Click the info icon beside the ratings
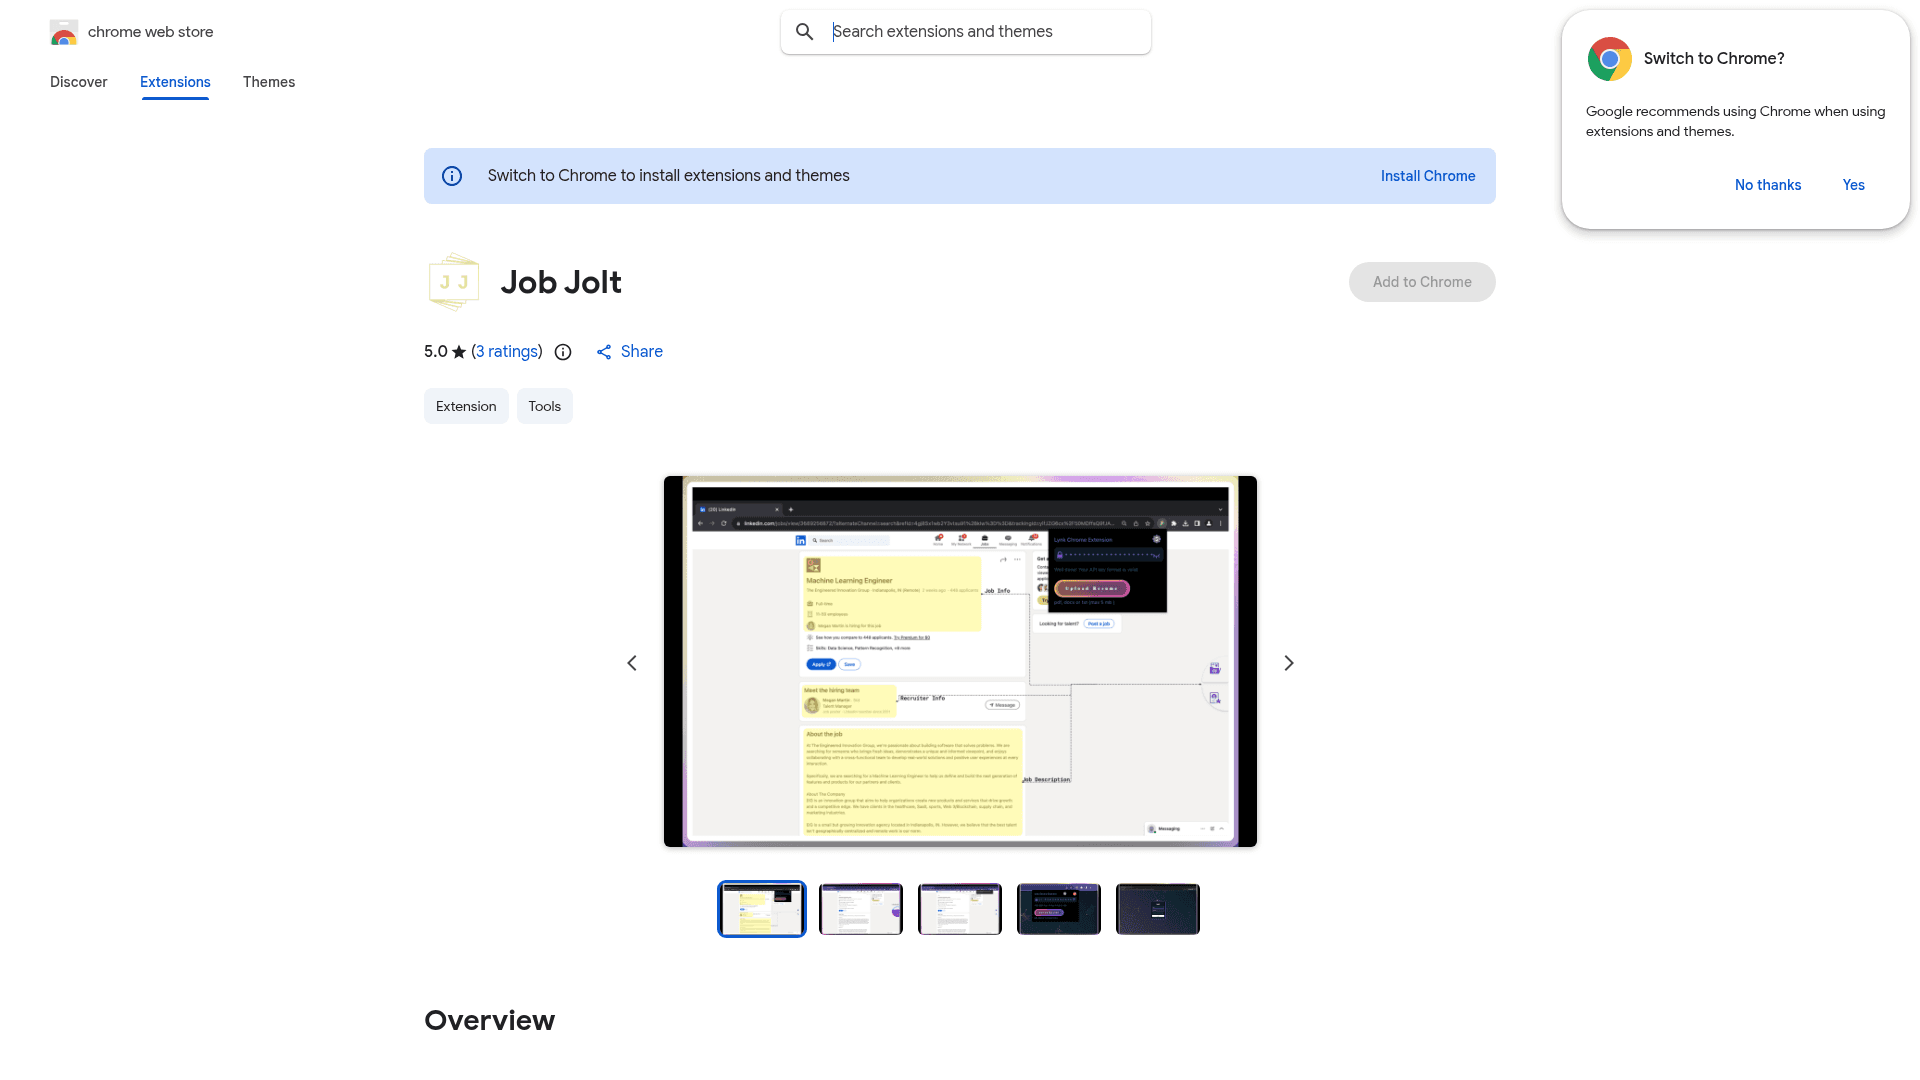 click(x=563, y=352)
